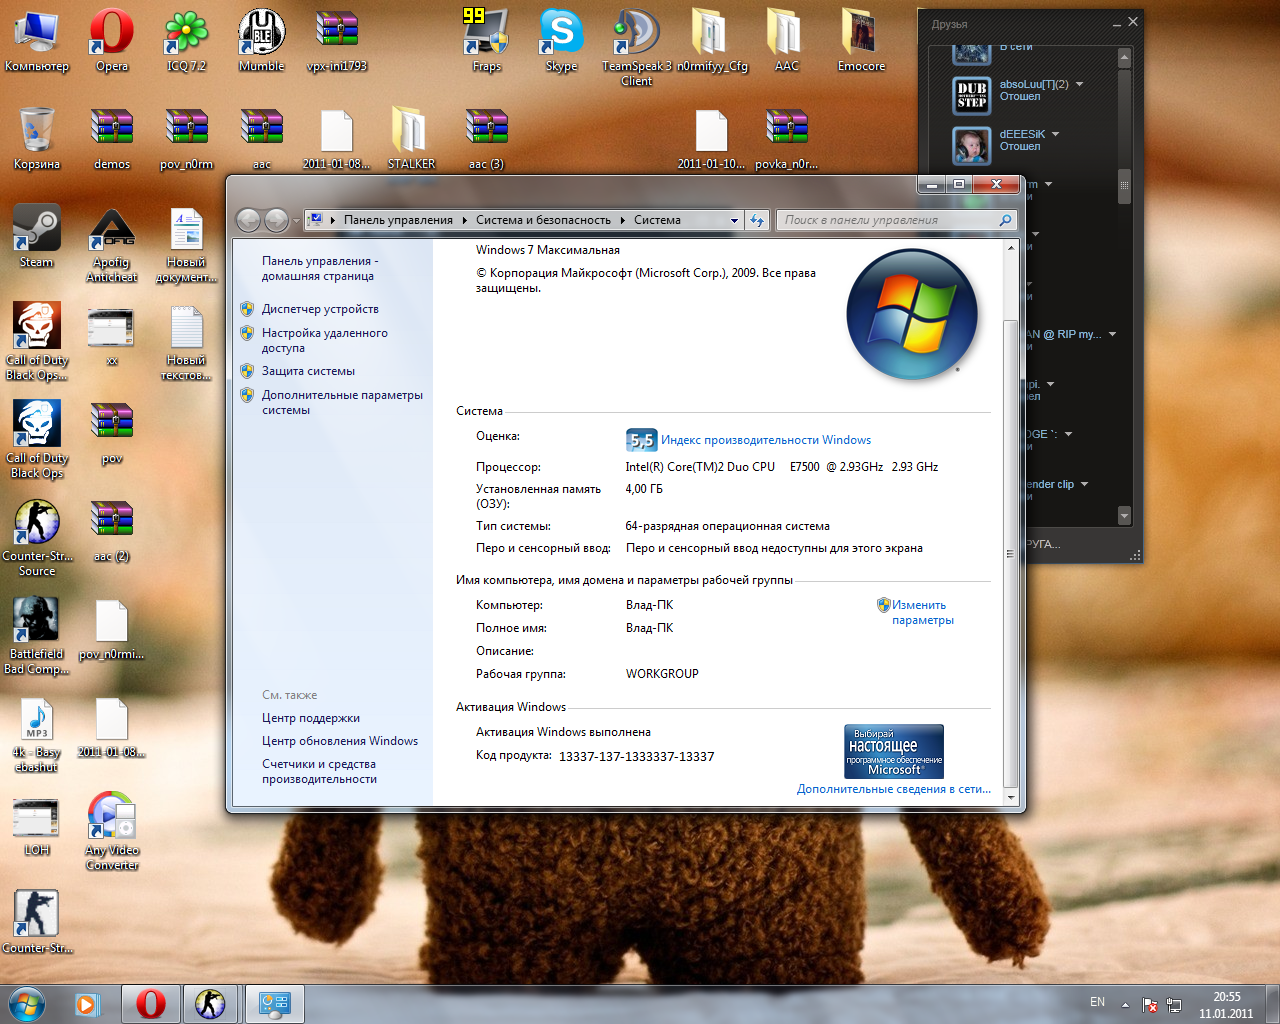Select the Новый документ file icon
Viewport: 1280px width, 1024px height.
pos(187,244)
